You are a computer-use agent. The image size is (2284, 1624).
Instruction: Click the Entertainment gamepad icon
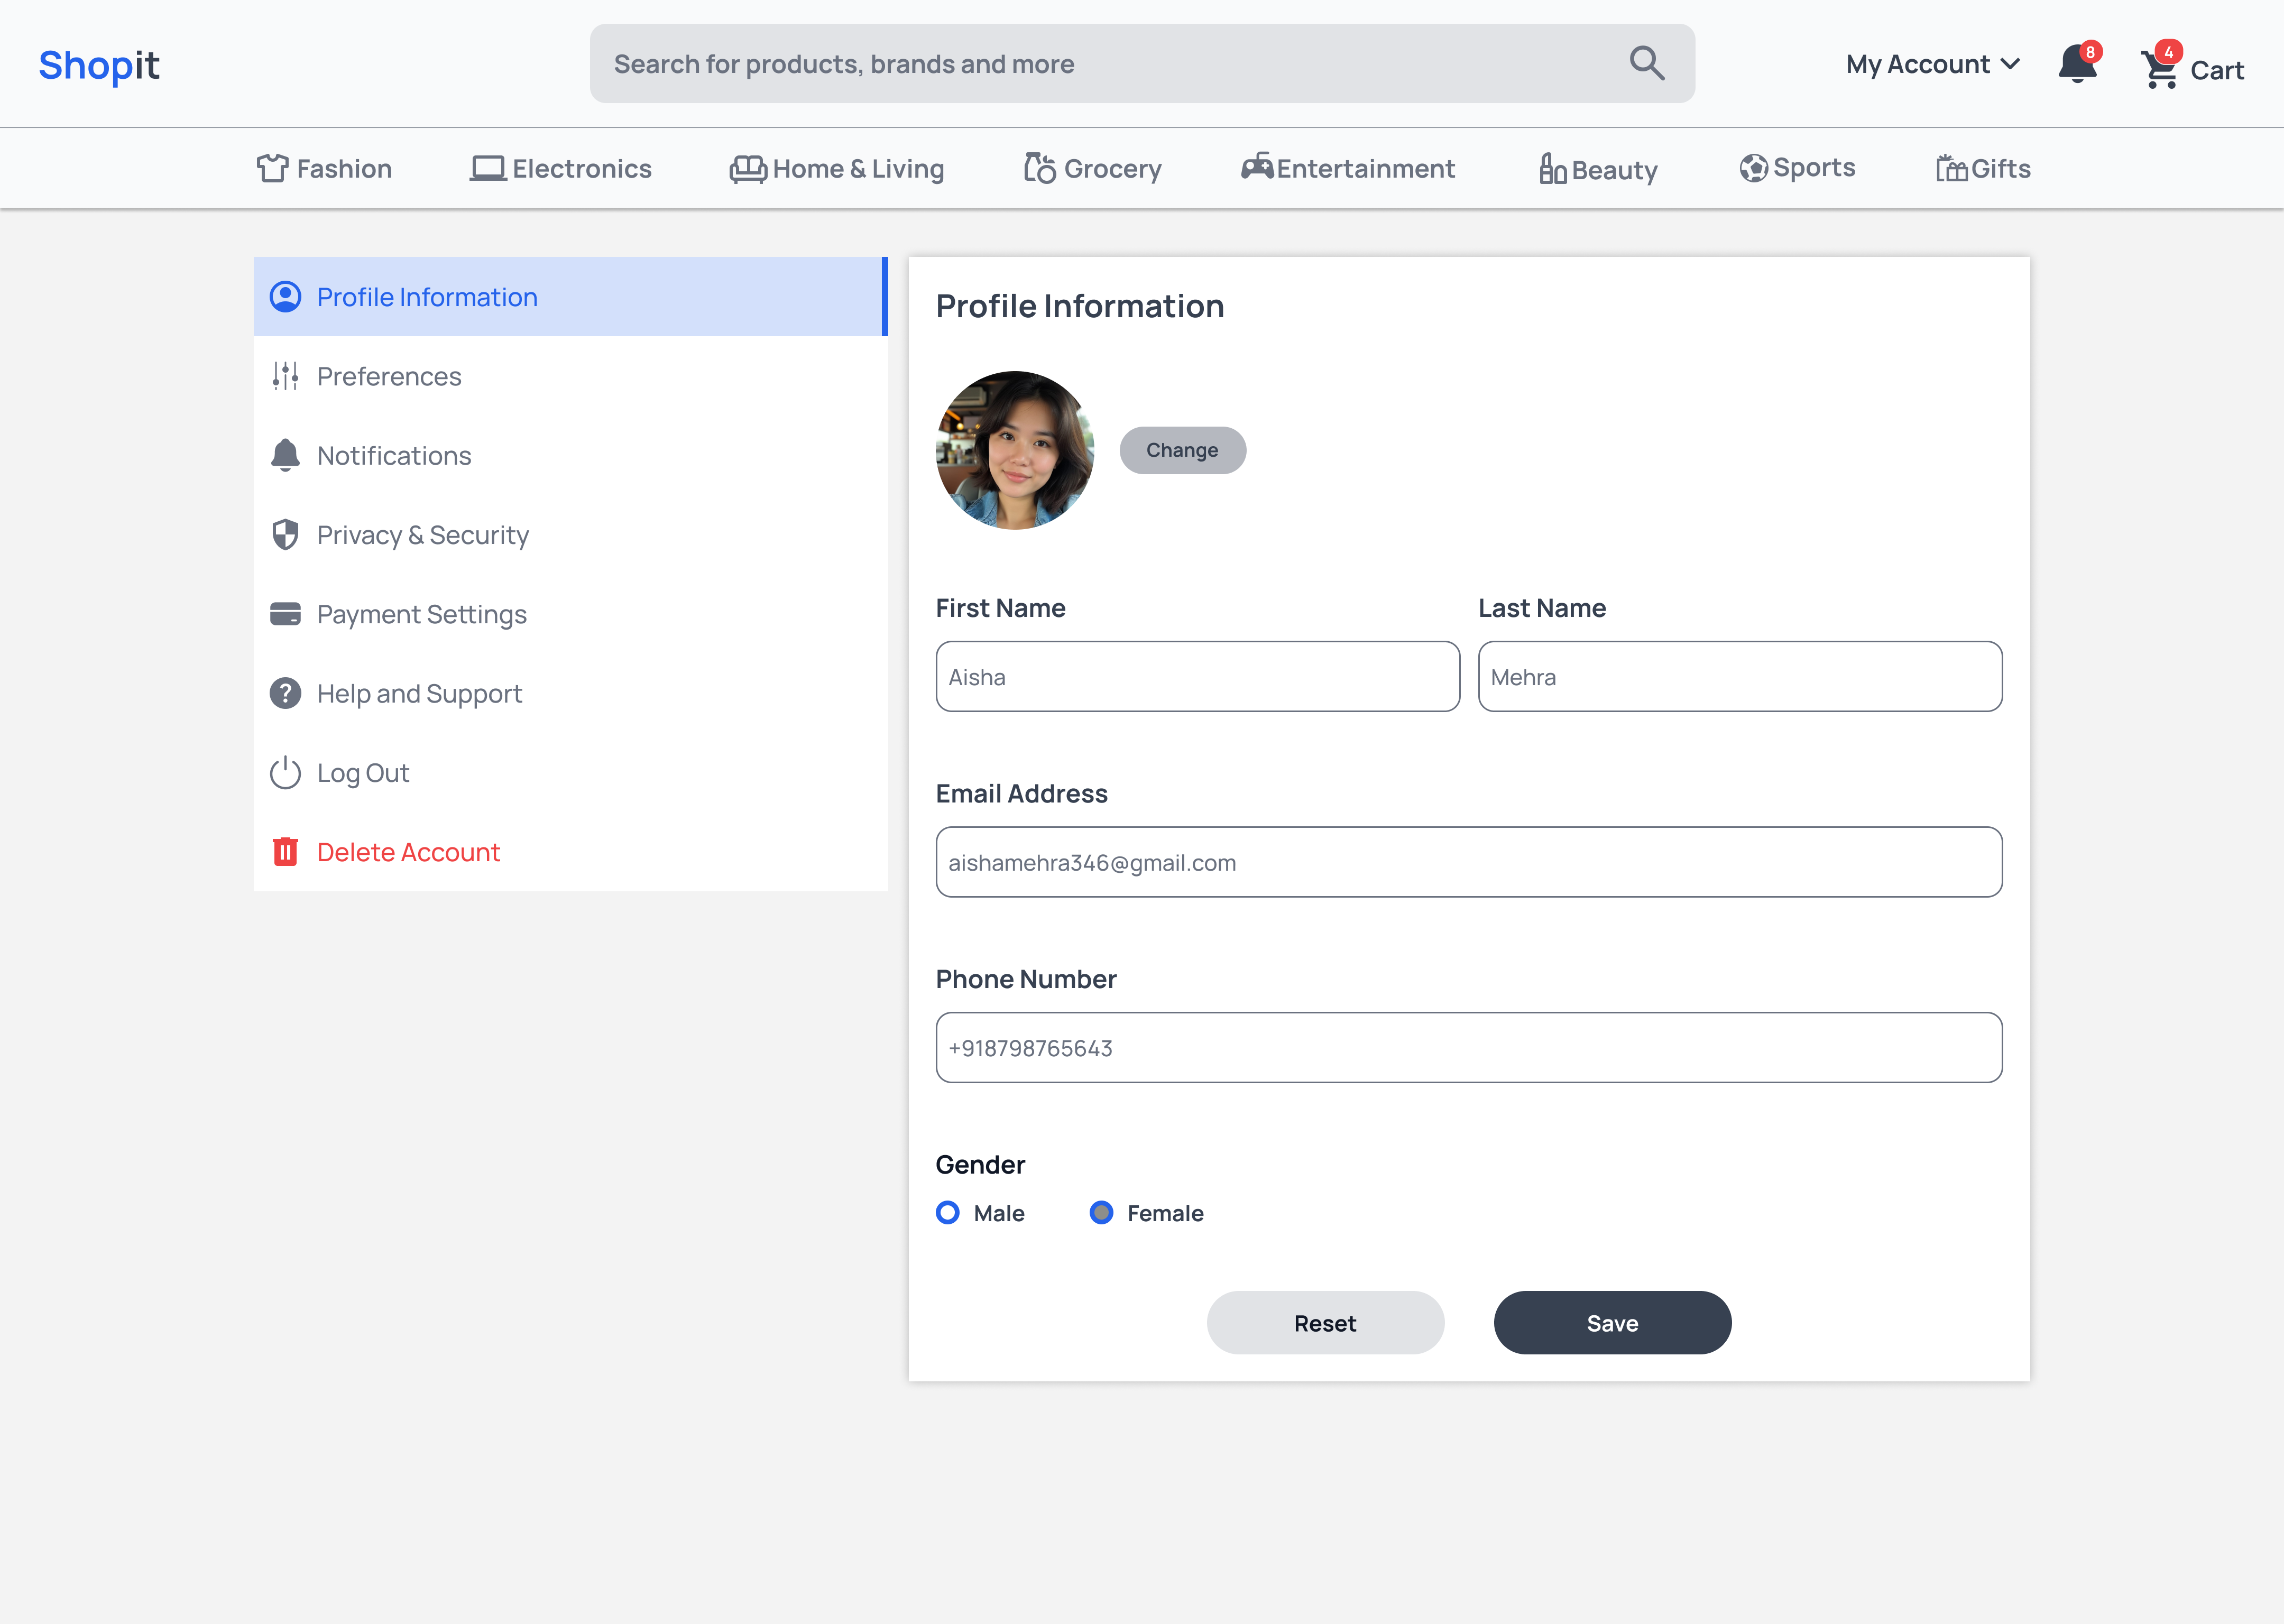click(1257, 166)
